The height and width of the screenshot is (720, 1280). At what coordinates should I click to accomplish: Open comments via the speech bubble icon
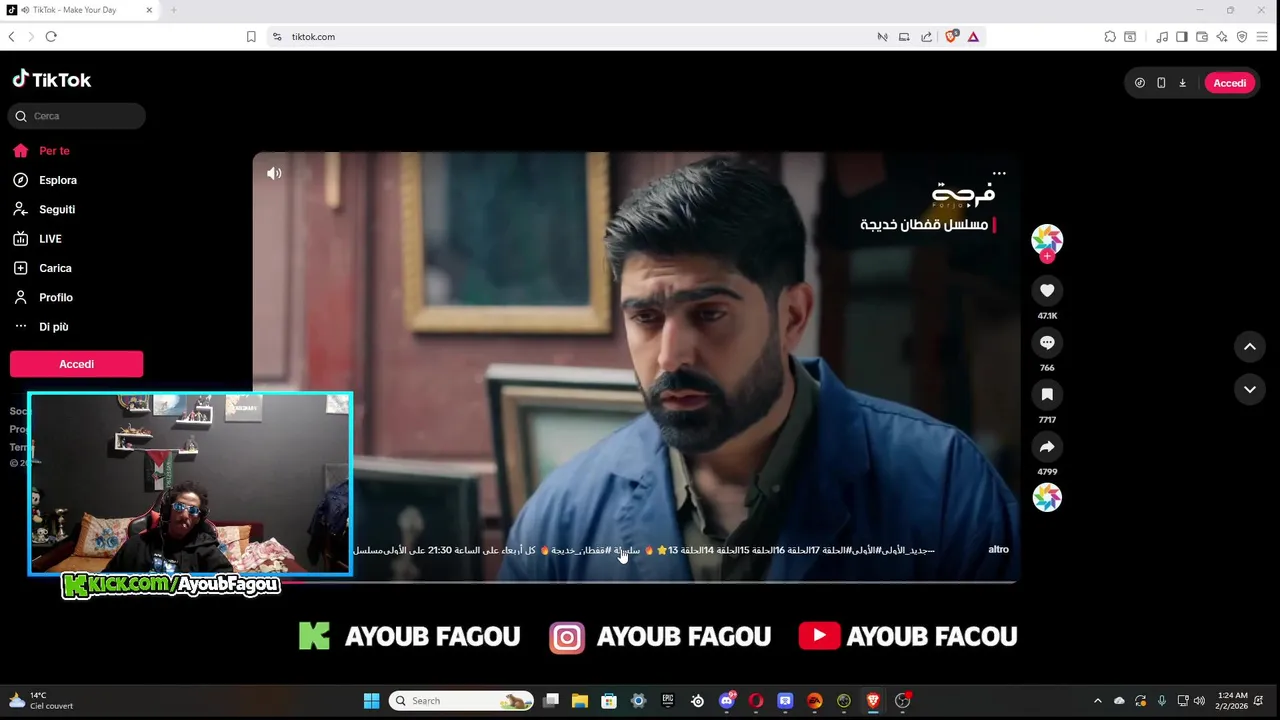[1047, 342]
